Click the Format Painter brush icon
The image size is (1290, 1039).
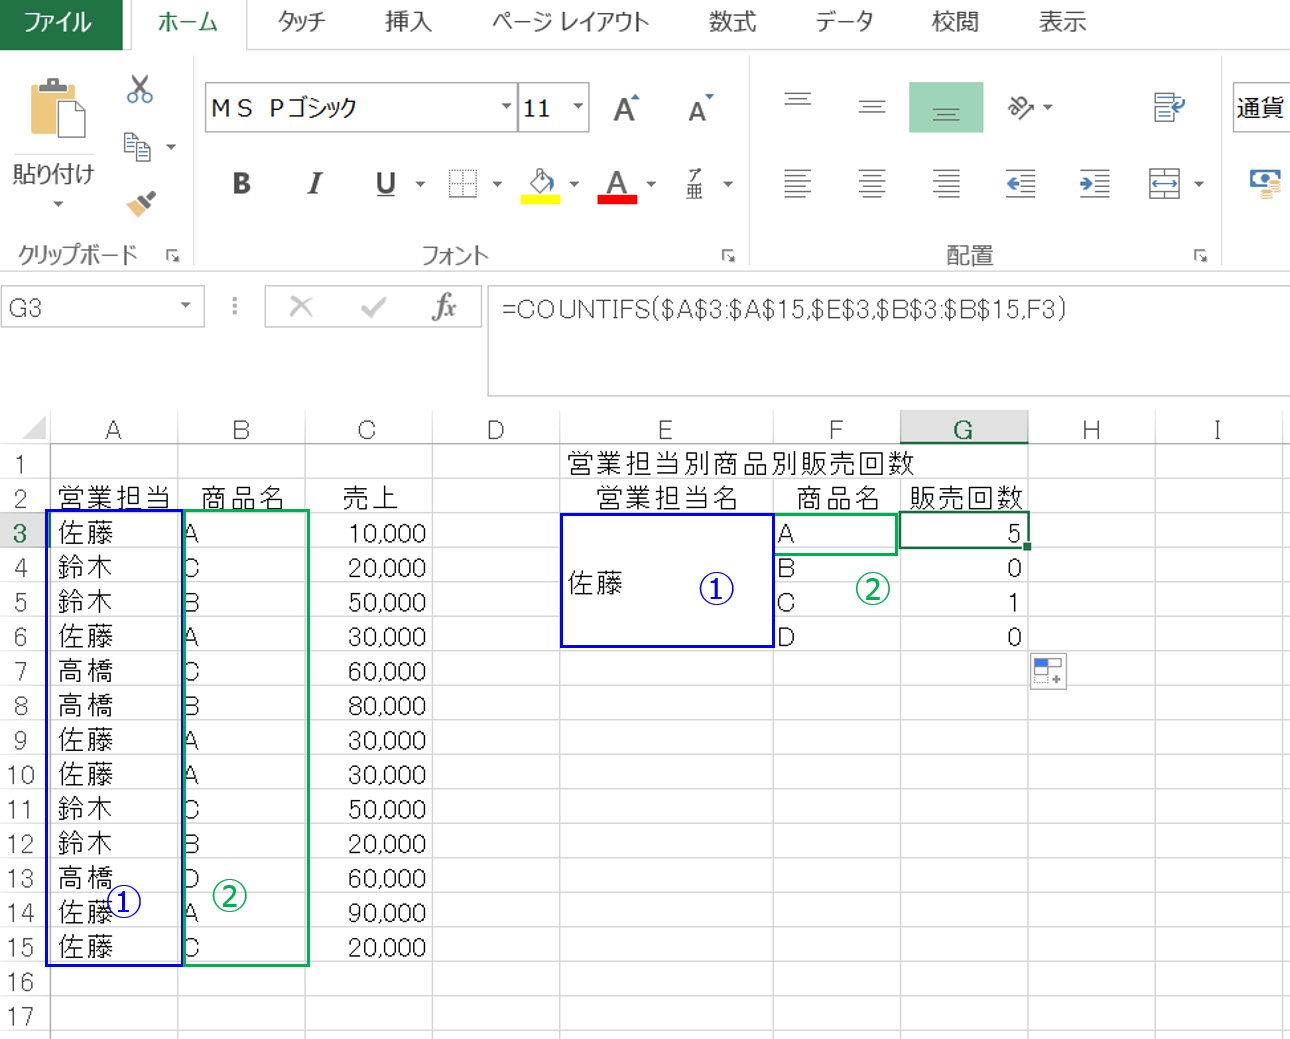pos(141,203)
